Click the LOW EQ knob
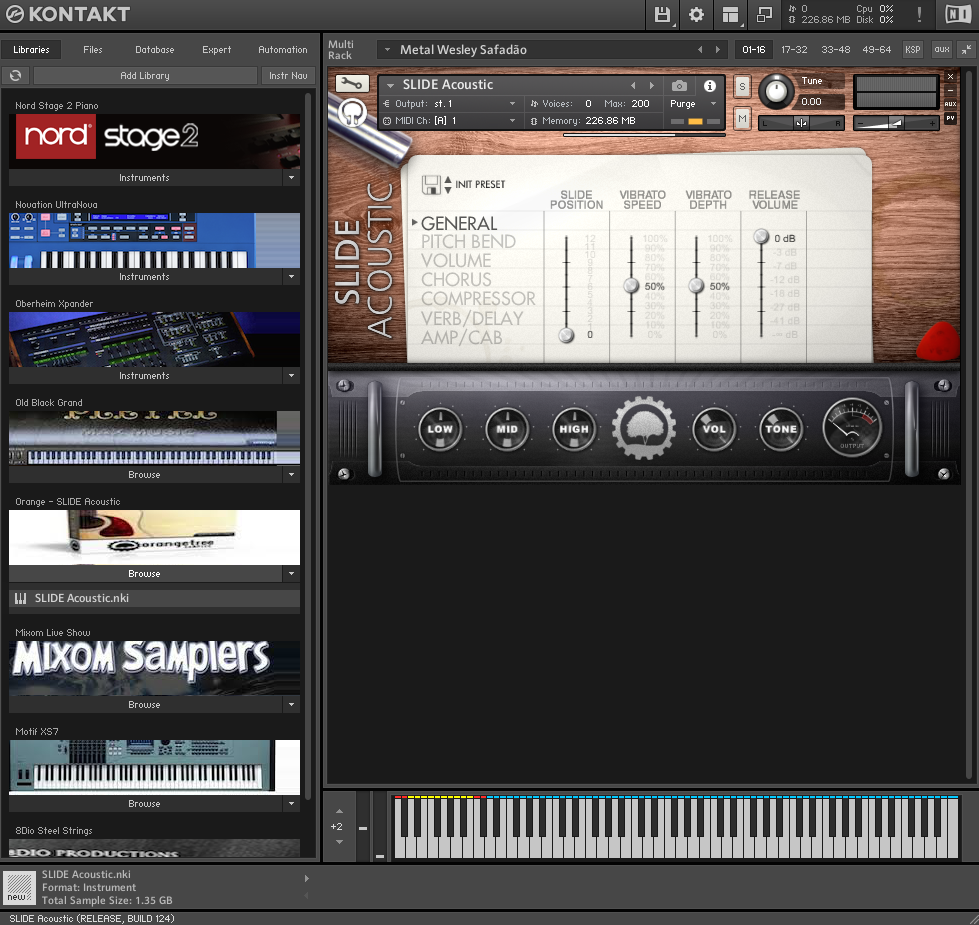The width and height of the screenshot is (979, 925). 440,429
